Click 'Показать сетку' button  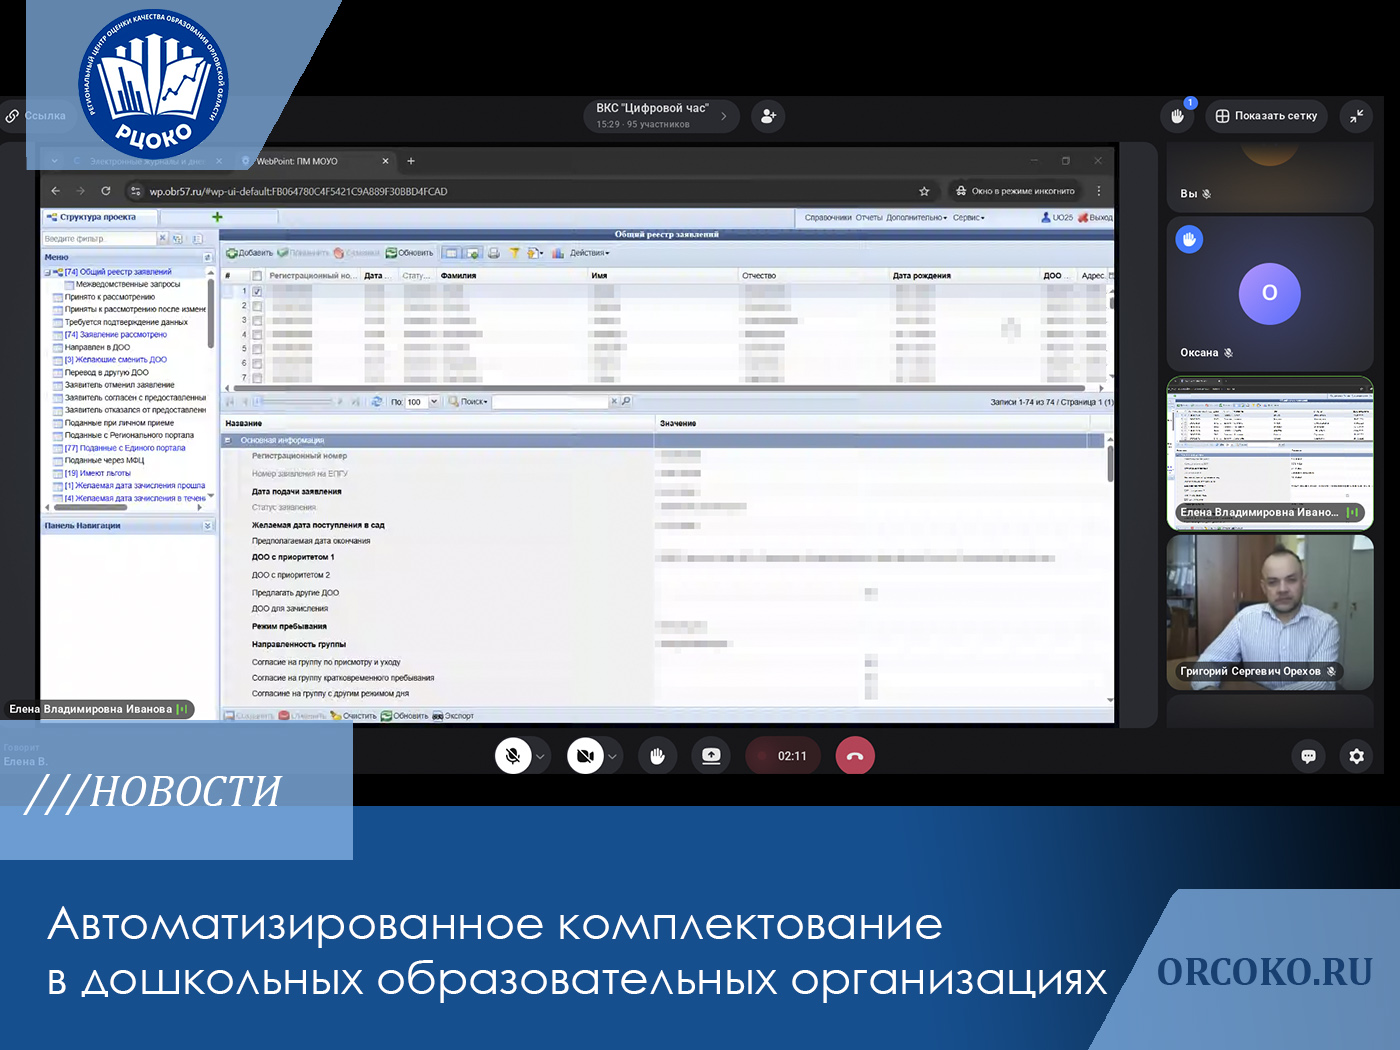pyautogui.click(x=1266, y=116)
